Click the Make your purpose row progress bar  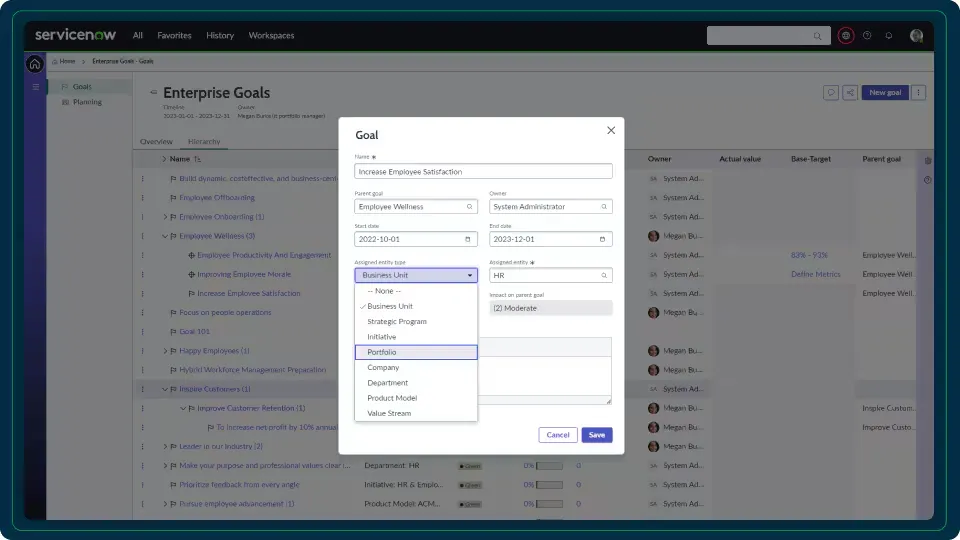tap(549, 466)
